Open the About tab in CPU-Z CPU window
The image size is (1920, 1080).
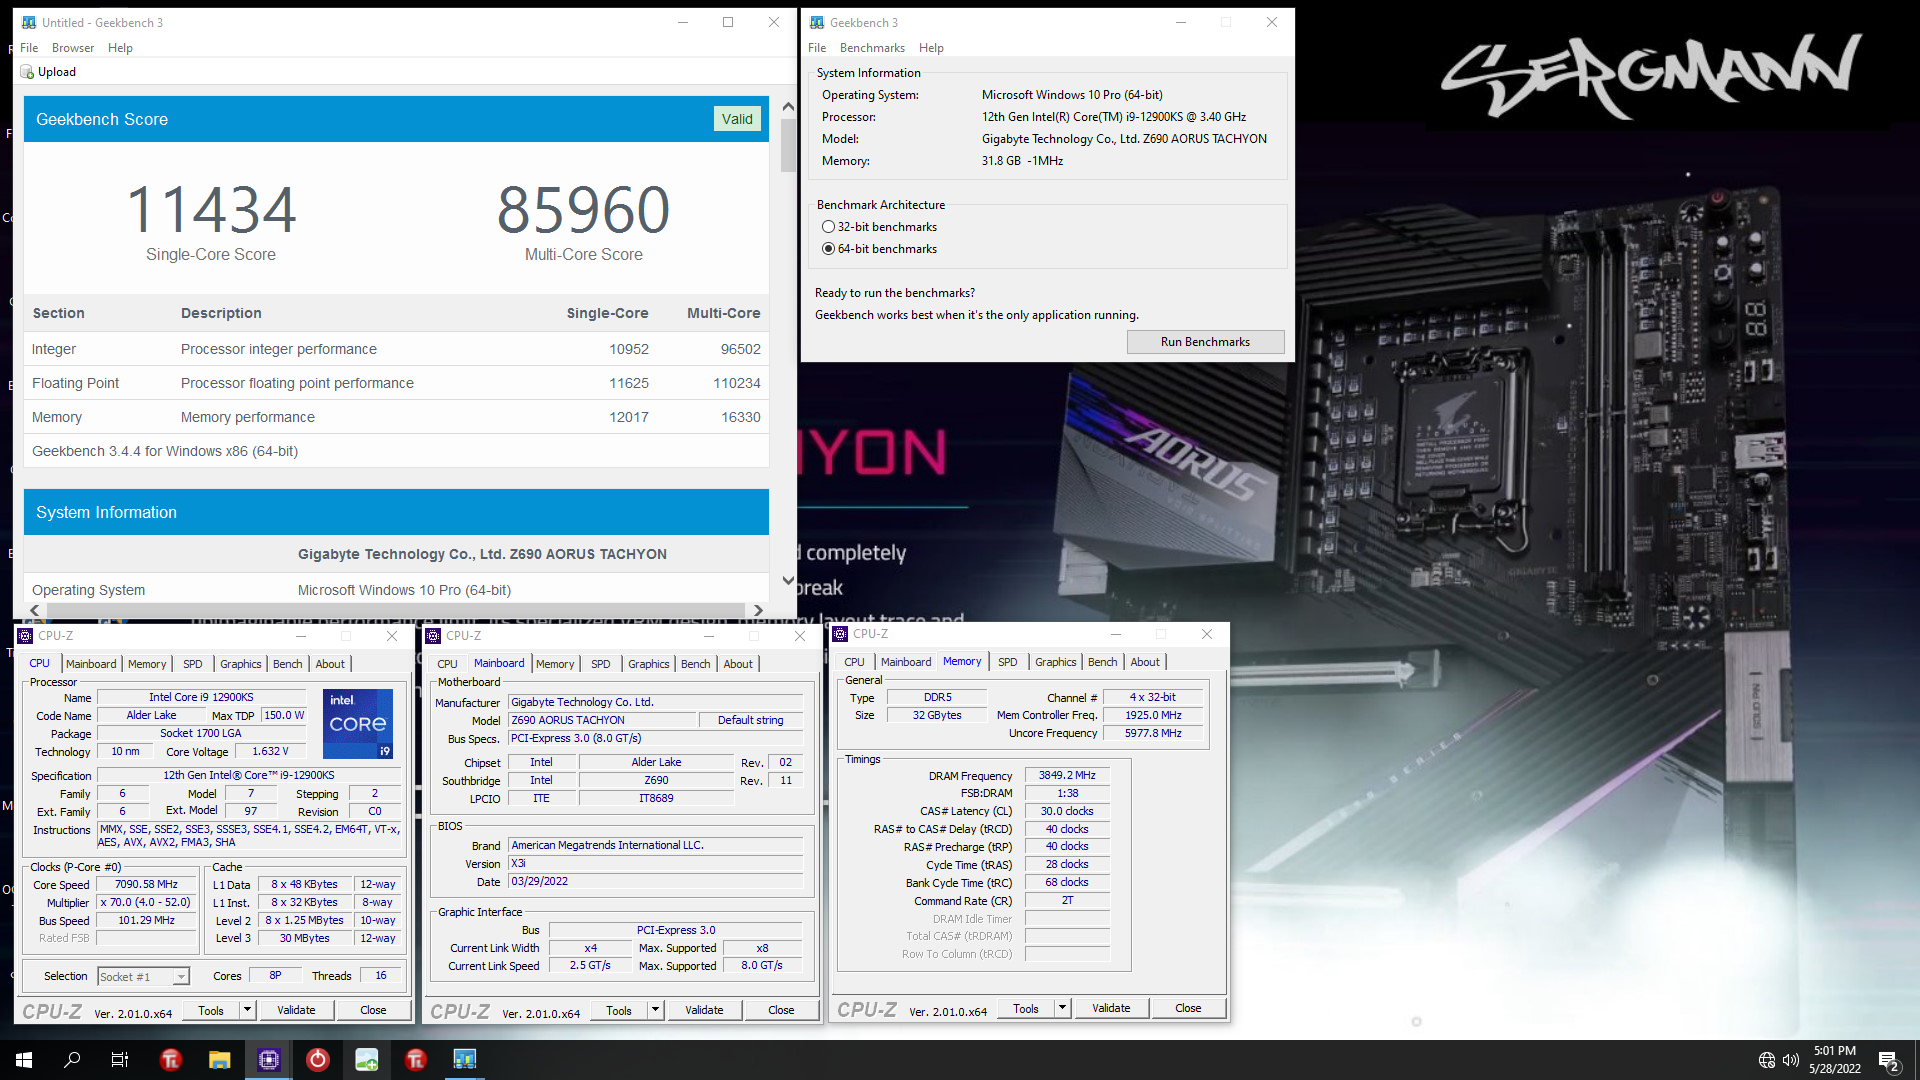pyautogui.click(x=330, y=664)
